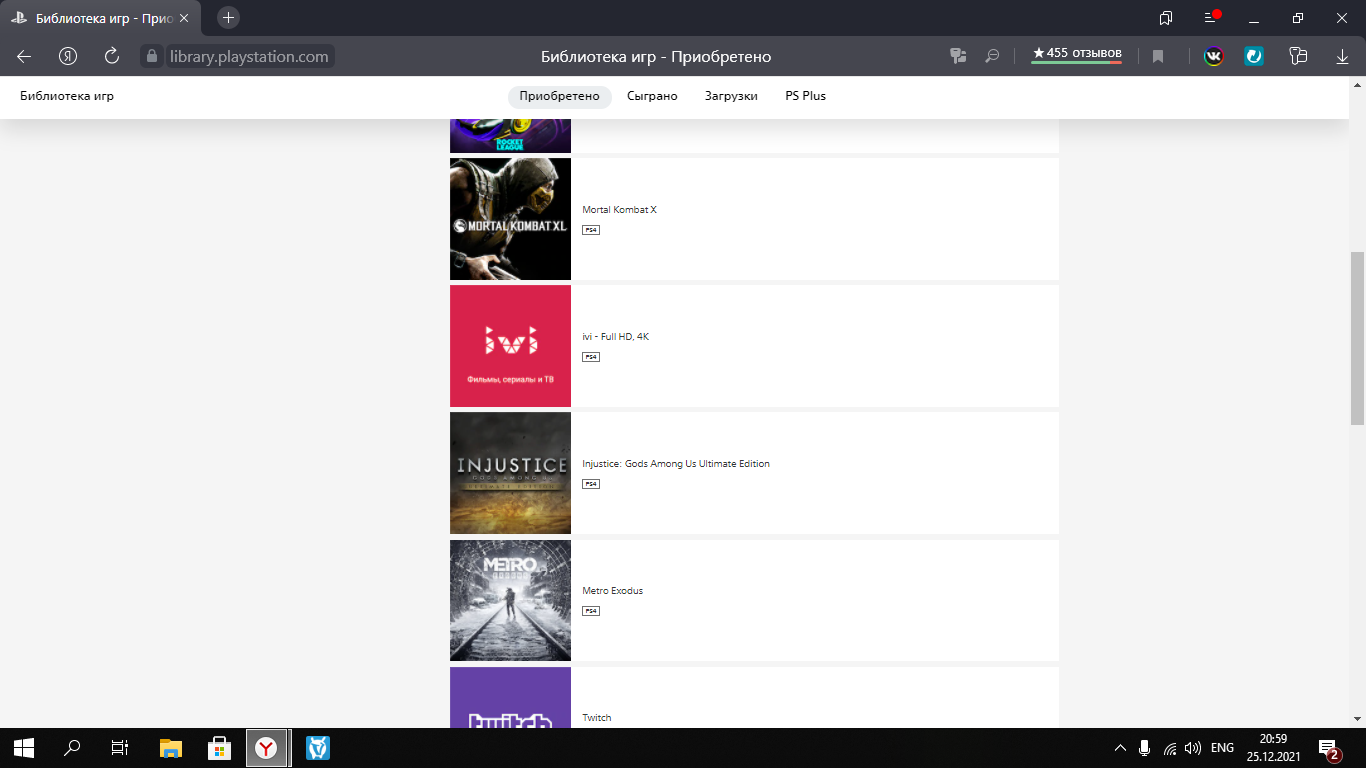Viewport: 1366px width, 768px height.
Task: Open the new tab plus button
Action: click(x=228, y=18)
